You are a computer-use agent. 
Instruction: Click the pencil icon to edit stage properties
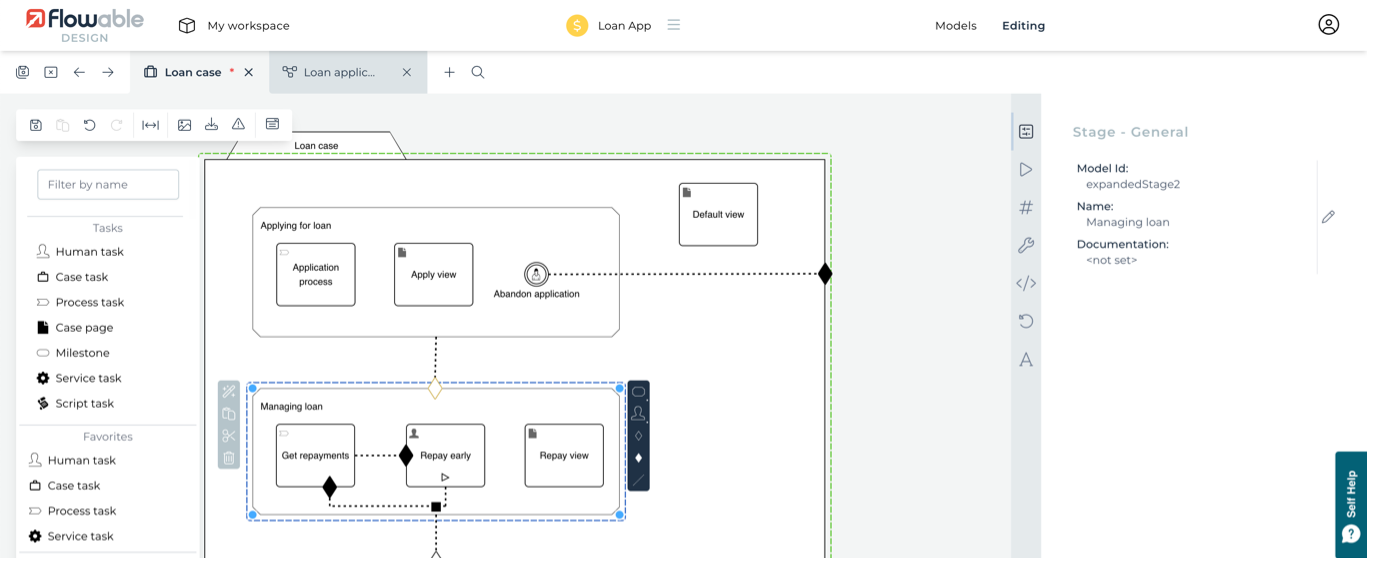(x=1328, y=217)
